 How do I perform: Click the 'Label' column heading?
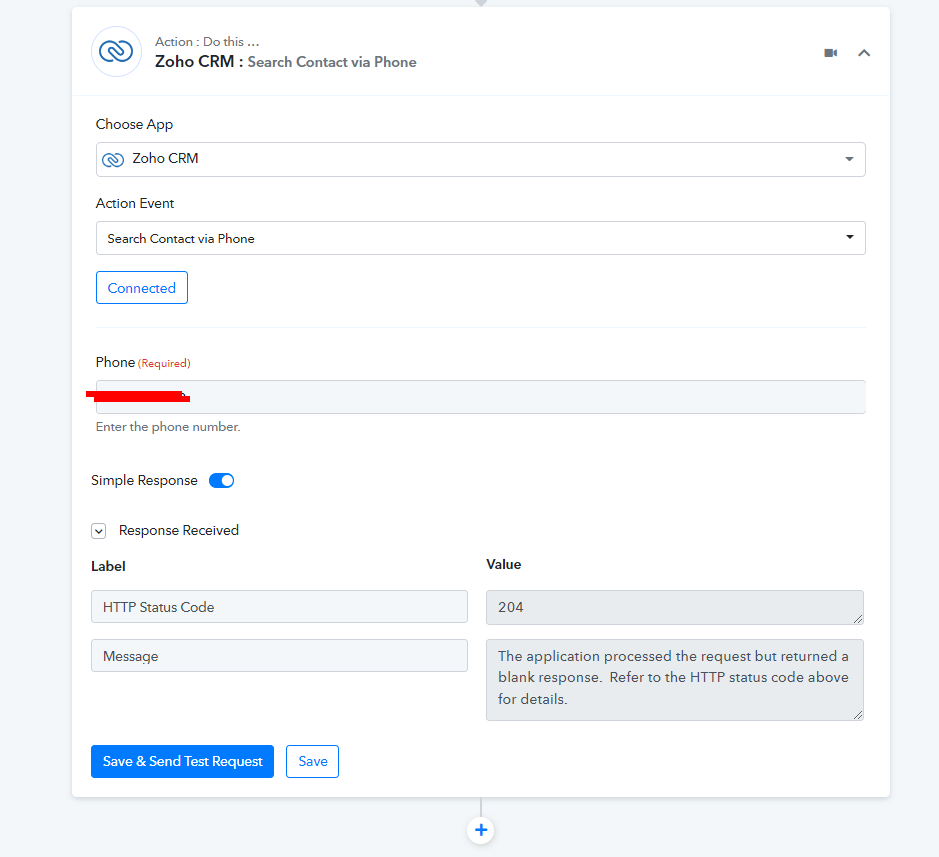108,566
